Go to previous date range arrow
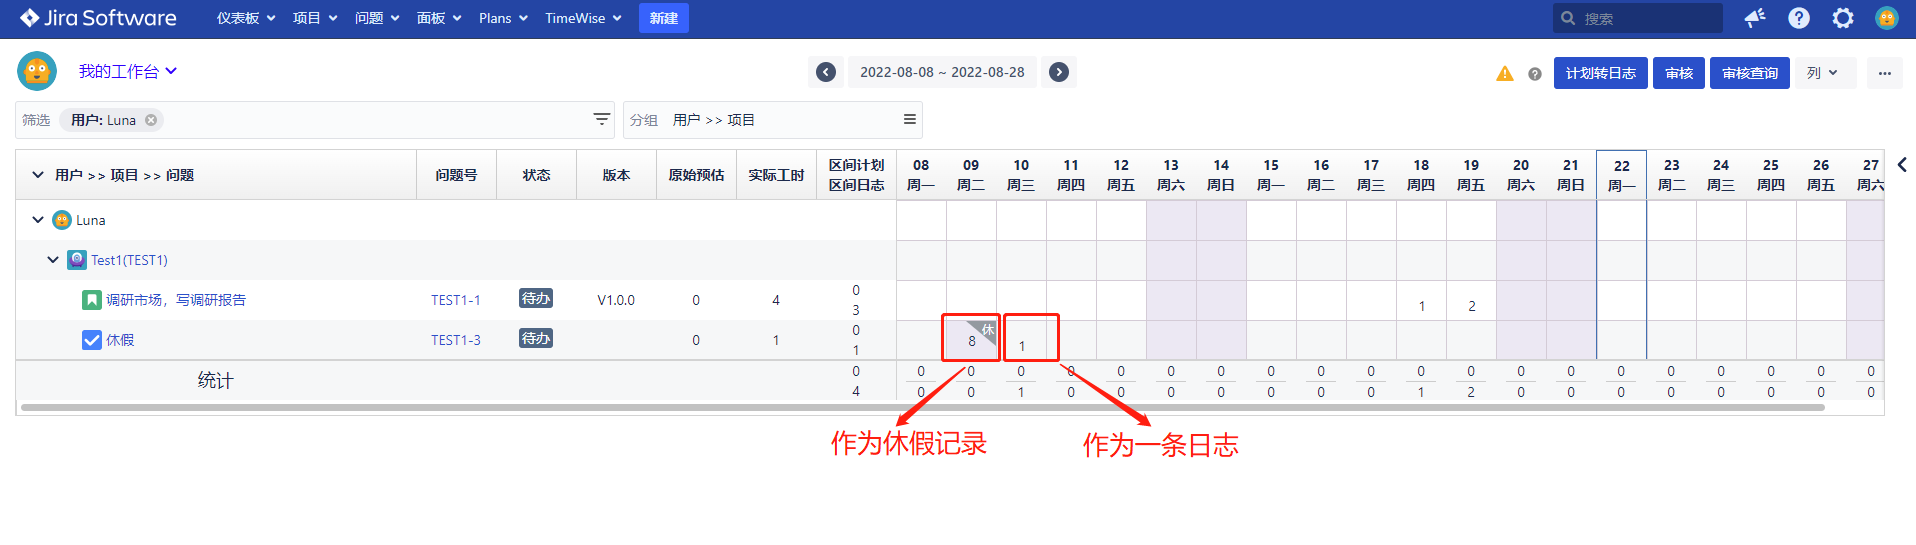The image size is (1916, 545). [826, 72]
